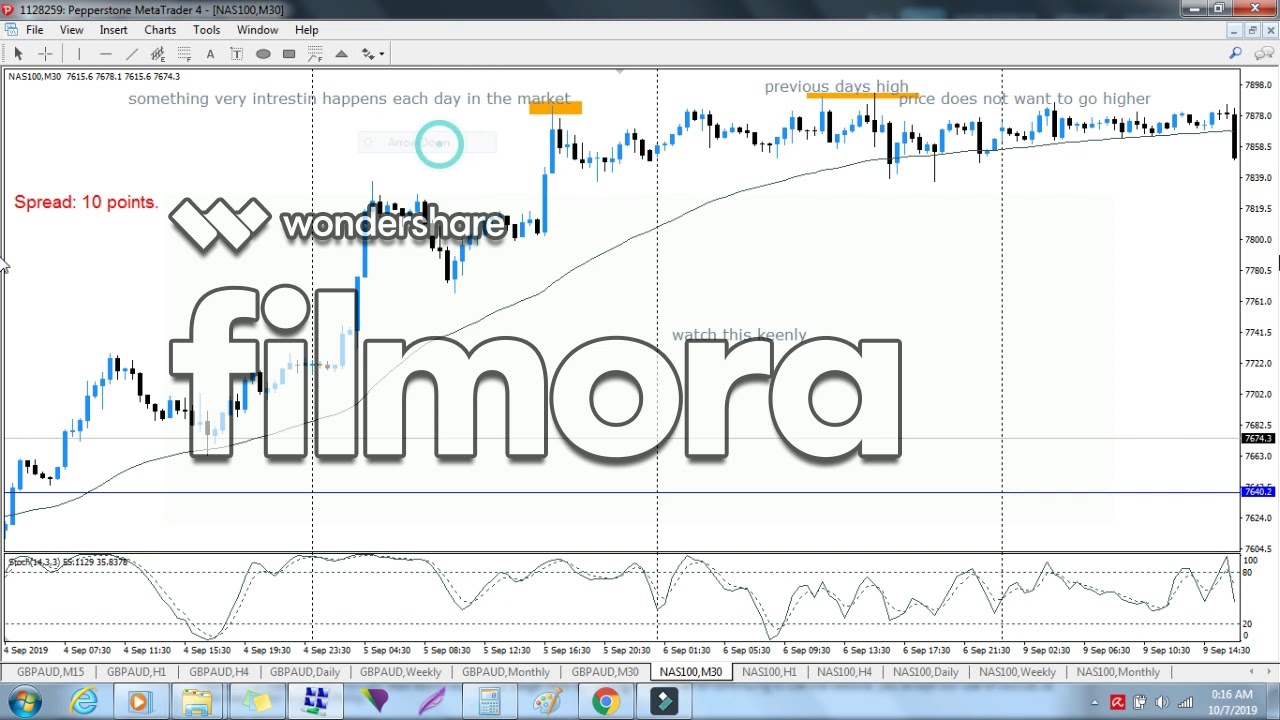Open the Window menu
This screenshot has height=720, width=1280.
[x=257, y=30]
